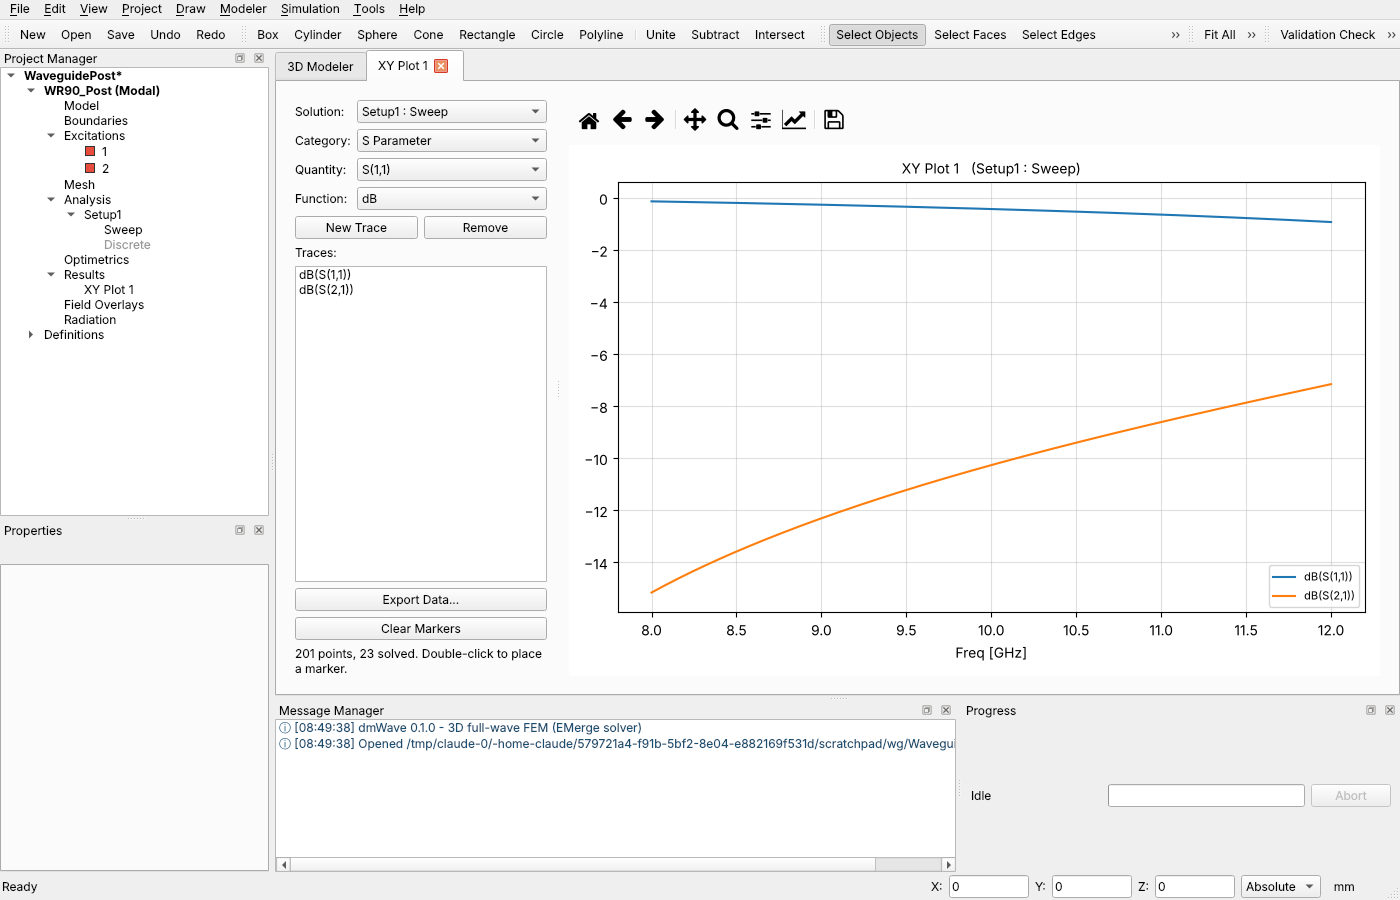Select Sweep under Setup1
This screenshot has height=900, width=1400.
123,230
